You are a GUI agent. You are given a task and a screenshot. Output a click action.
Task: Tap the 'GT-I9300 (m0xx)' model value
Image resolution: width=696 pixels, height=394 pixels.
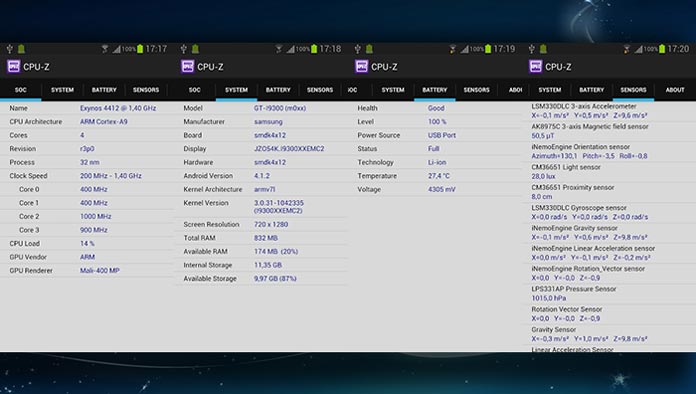[x=280, y=108]
